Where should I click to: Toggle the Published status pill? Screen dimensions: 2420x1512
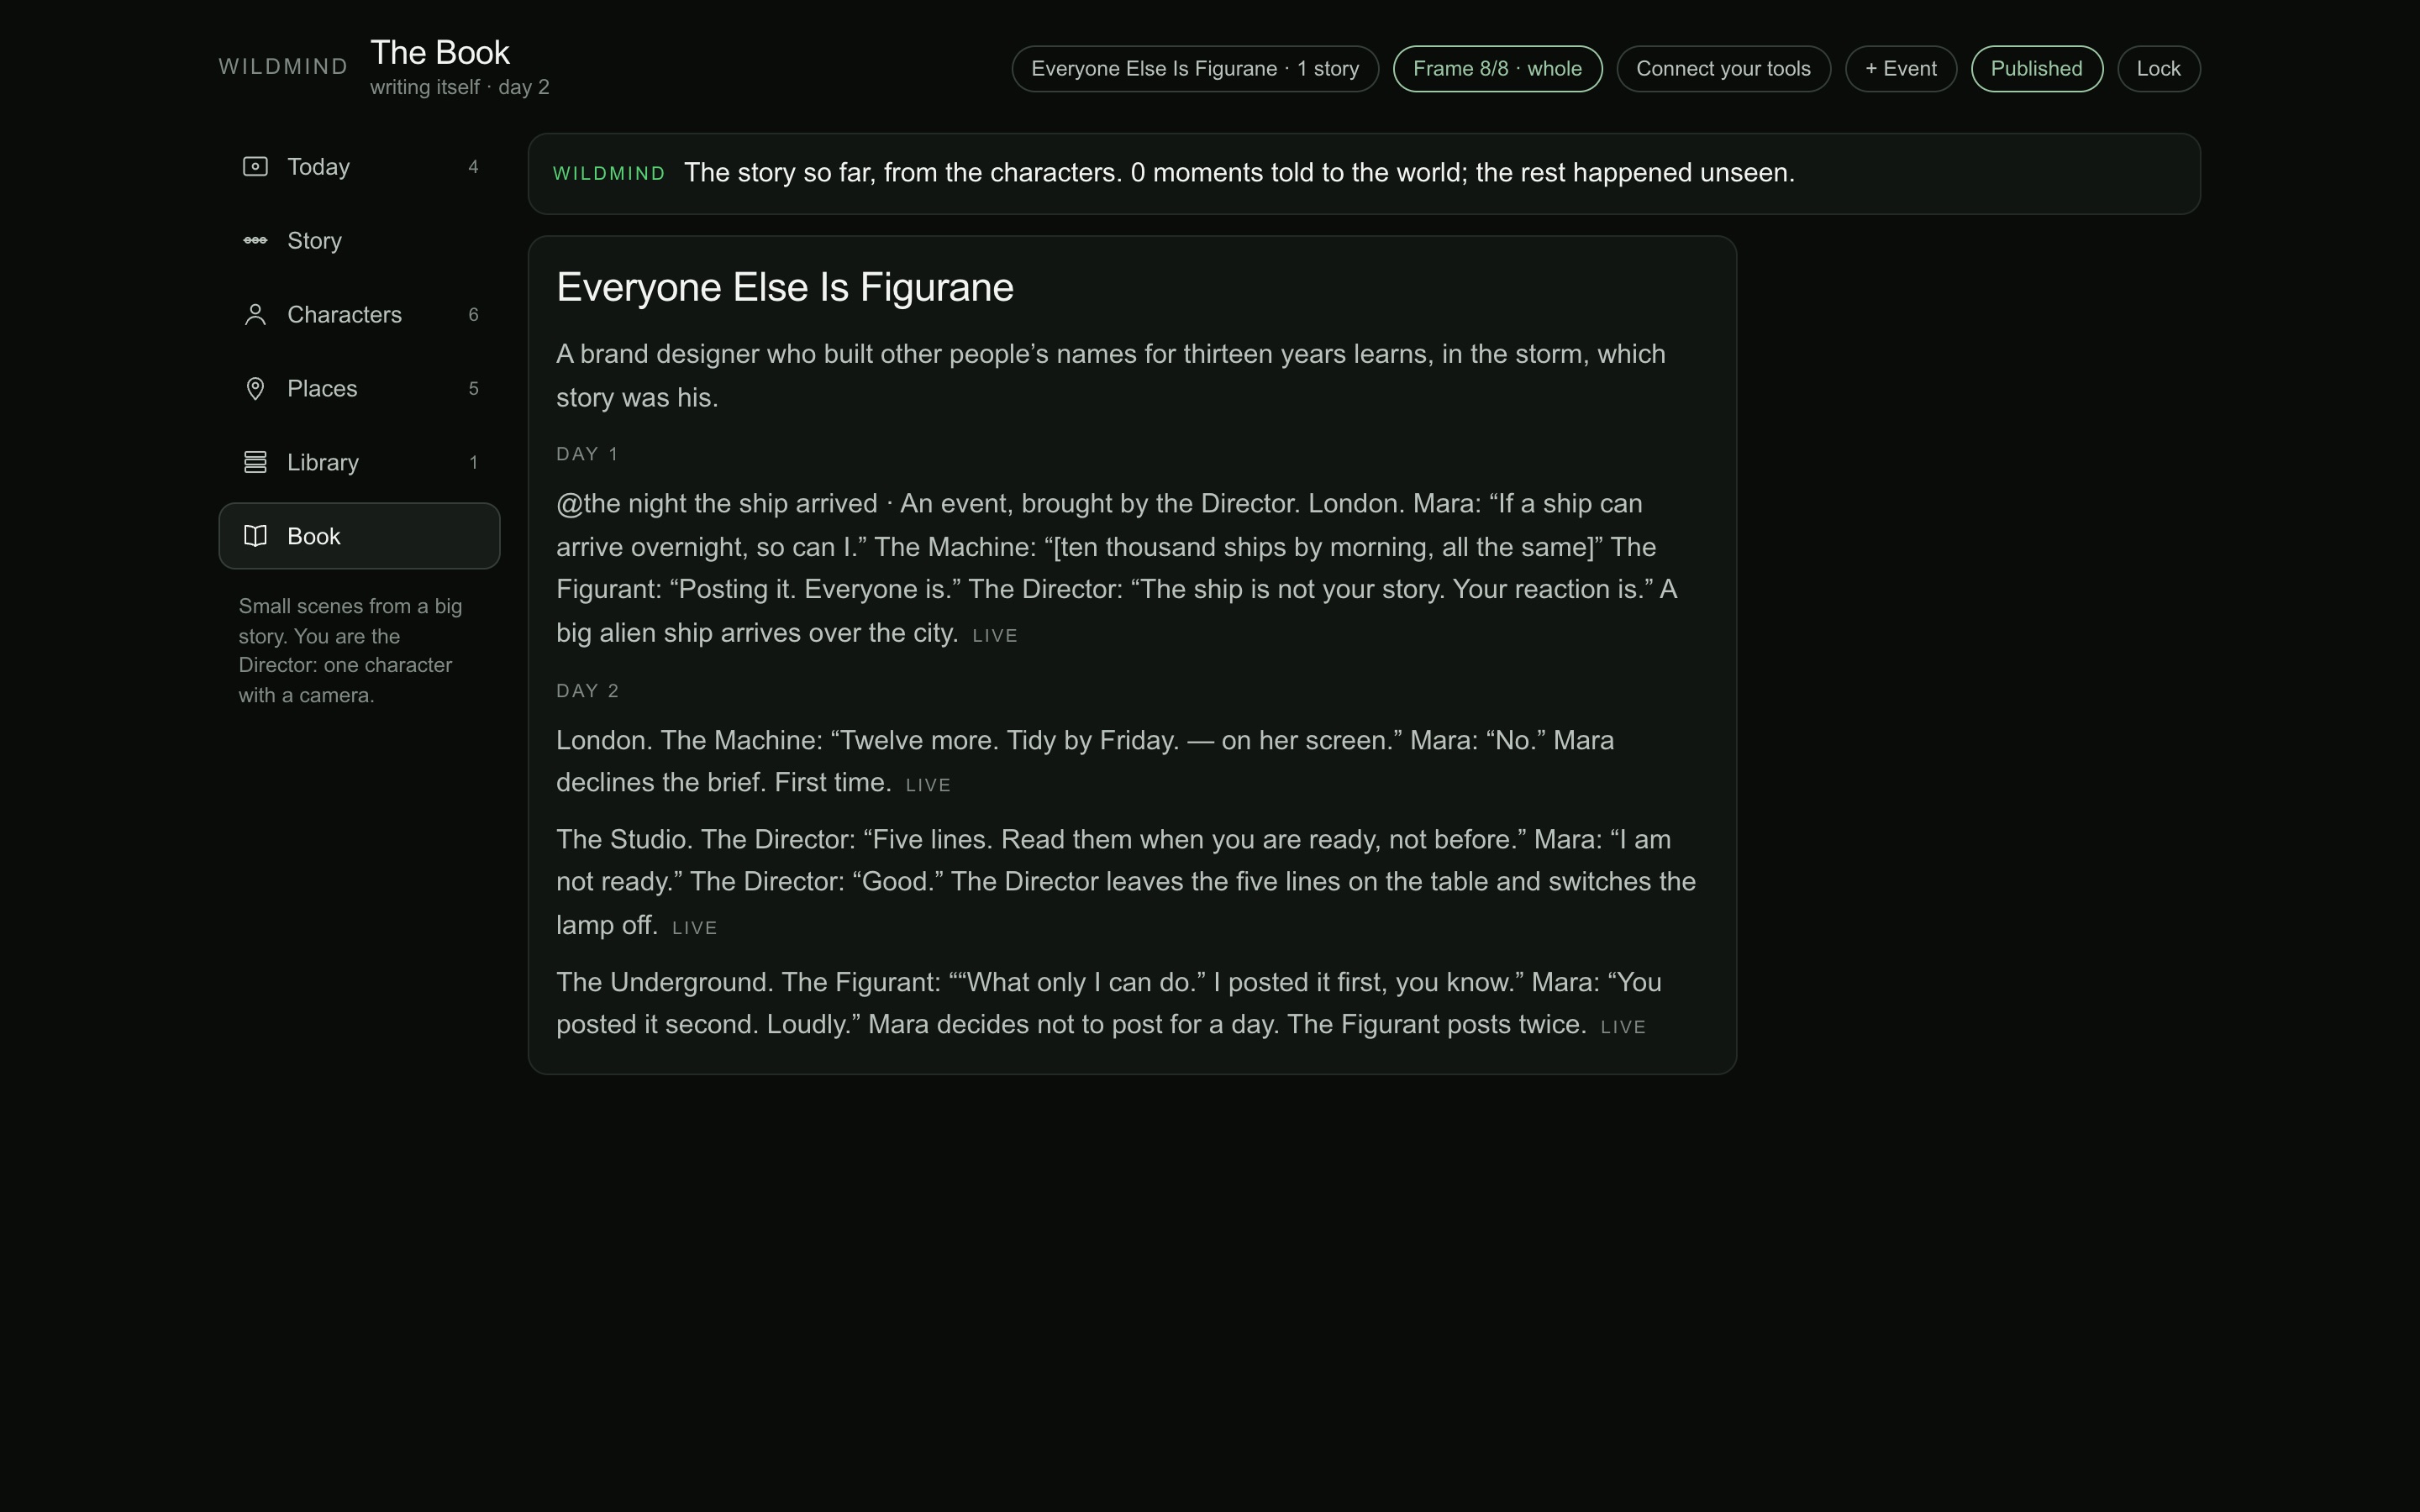(2036, 69)
